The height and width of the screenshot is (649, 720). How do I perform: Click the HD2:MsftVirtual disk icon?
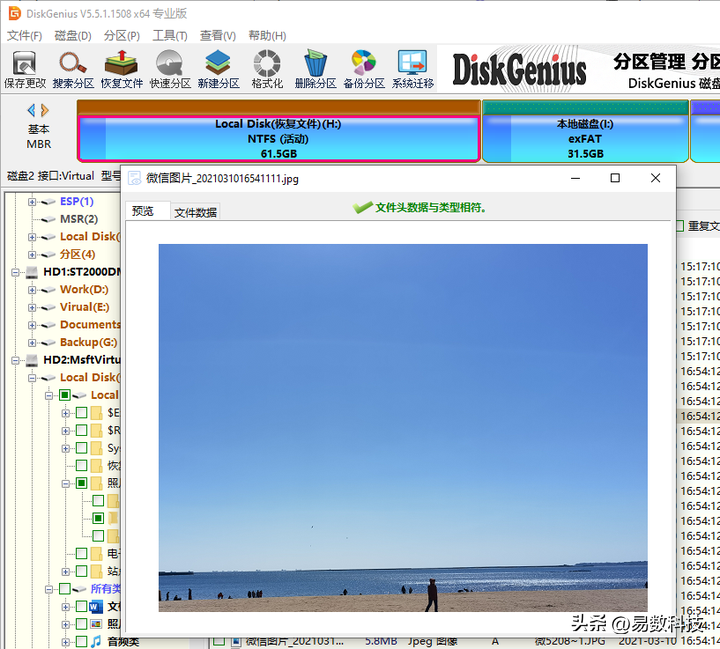point(32,360)
